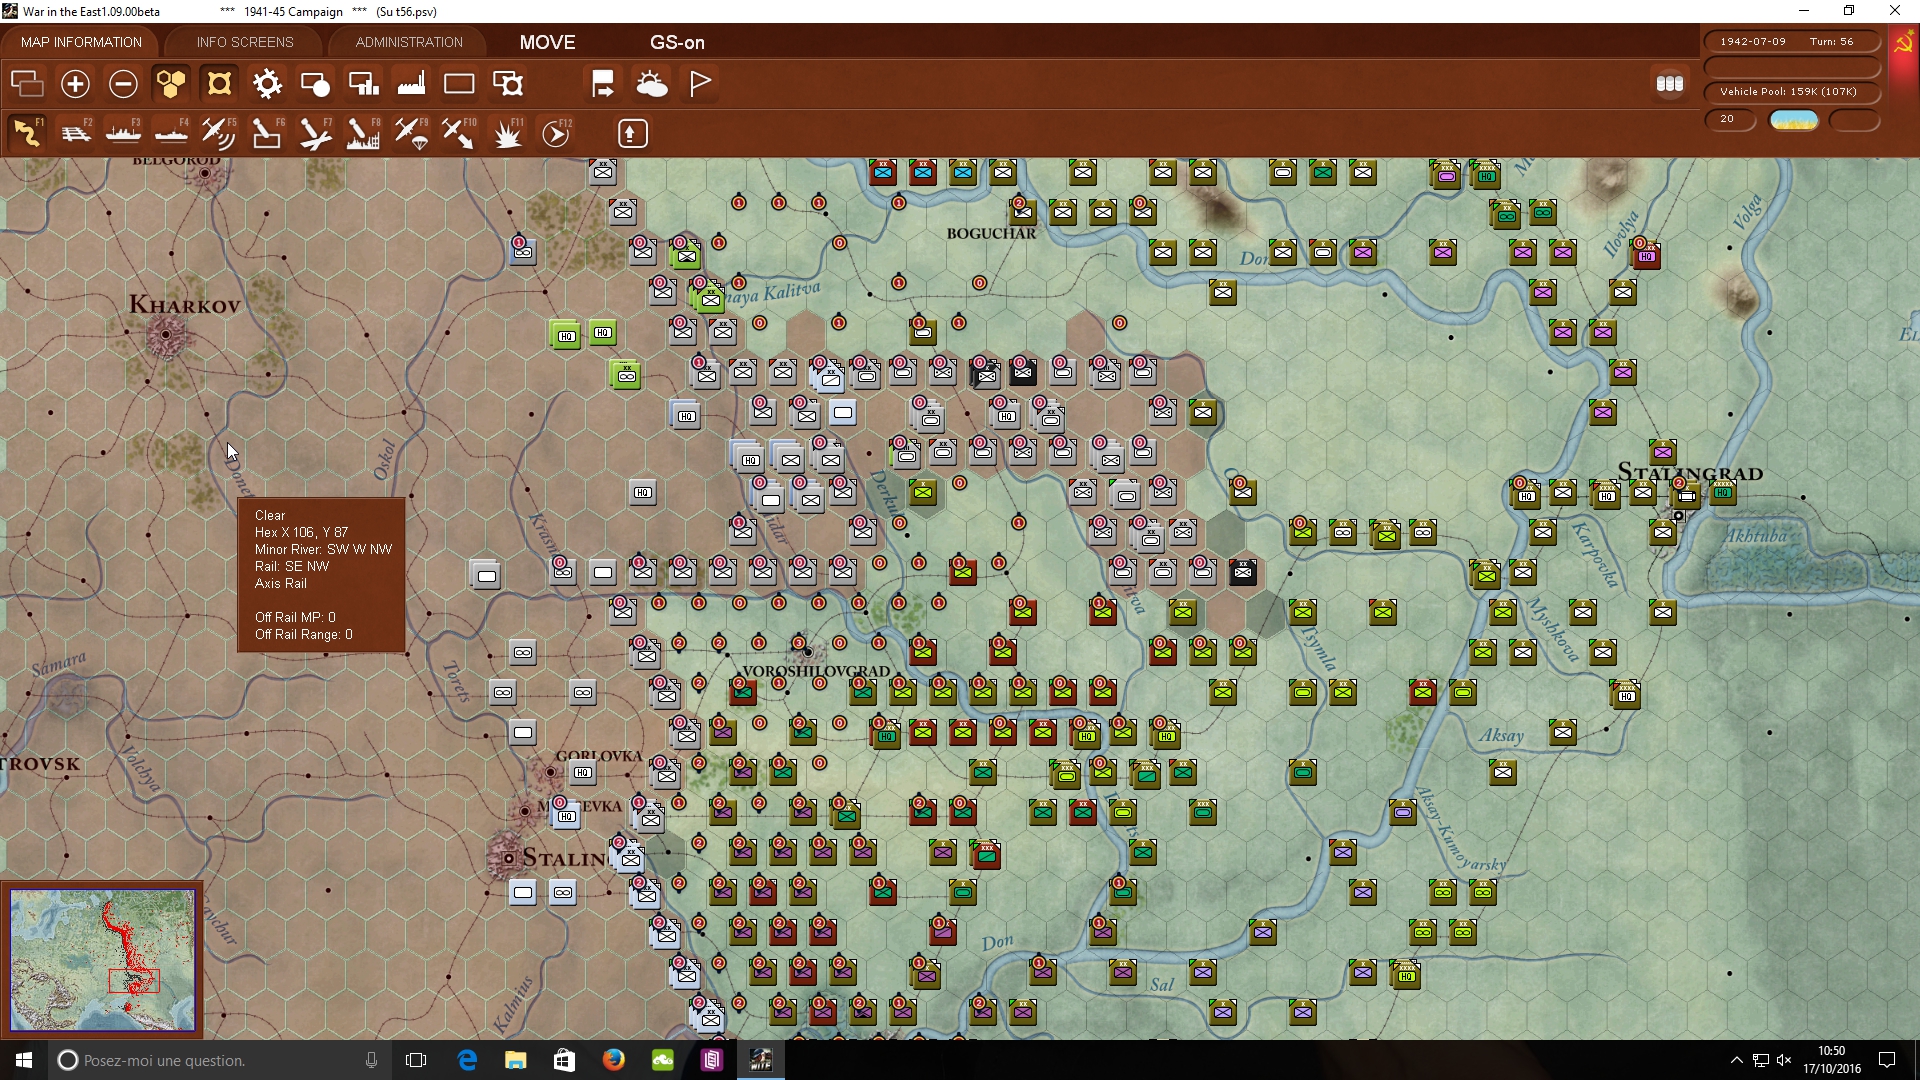1920x1080 pixels.
Task: Click the clear weather indicator
Action: coord(1794,120)
